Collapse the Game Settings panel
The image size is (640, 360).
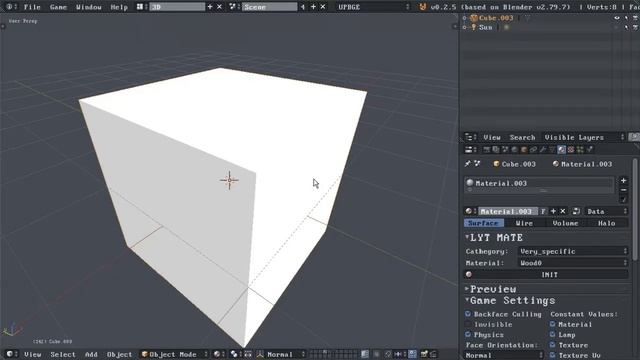click(467, 300)
